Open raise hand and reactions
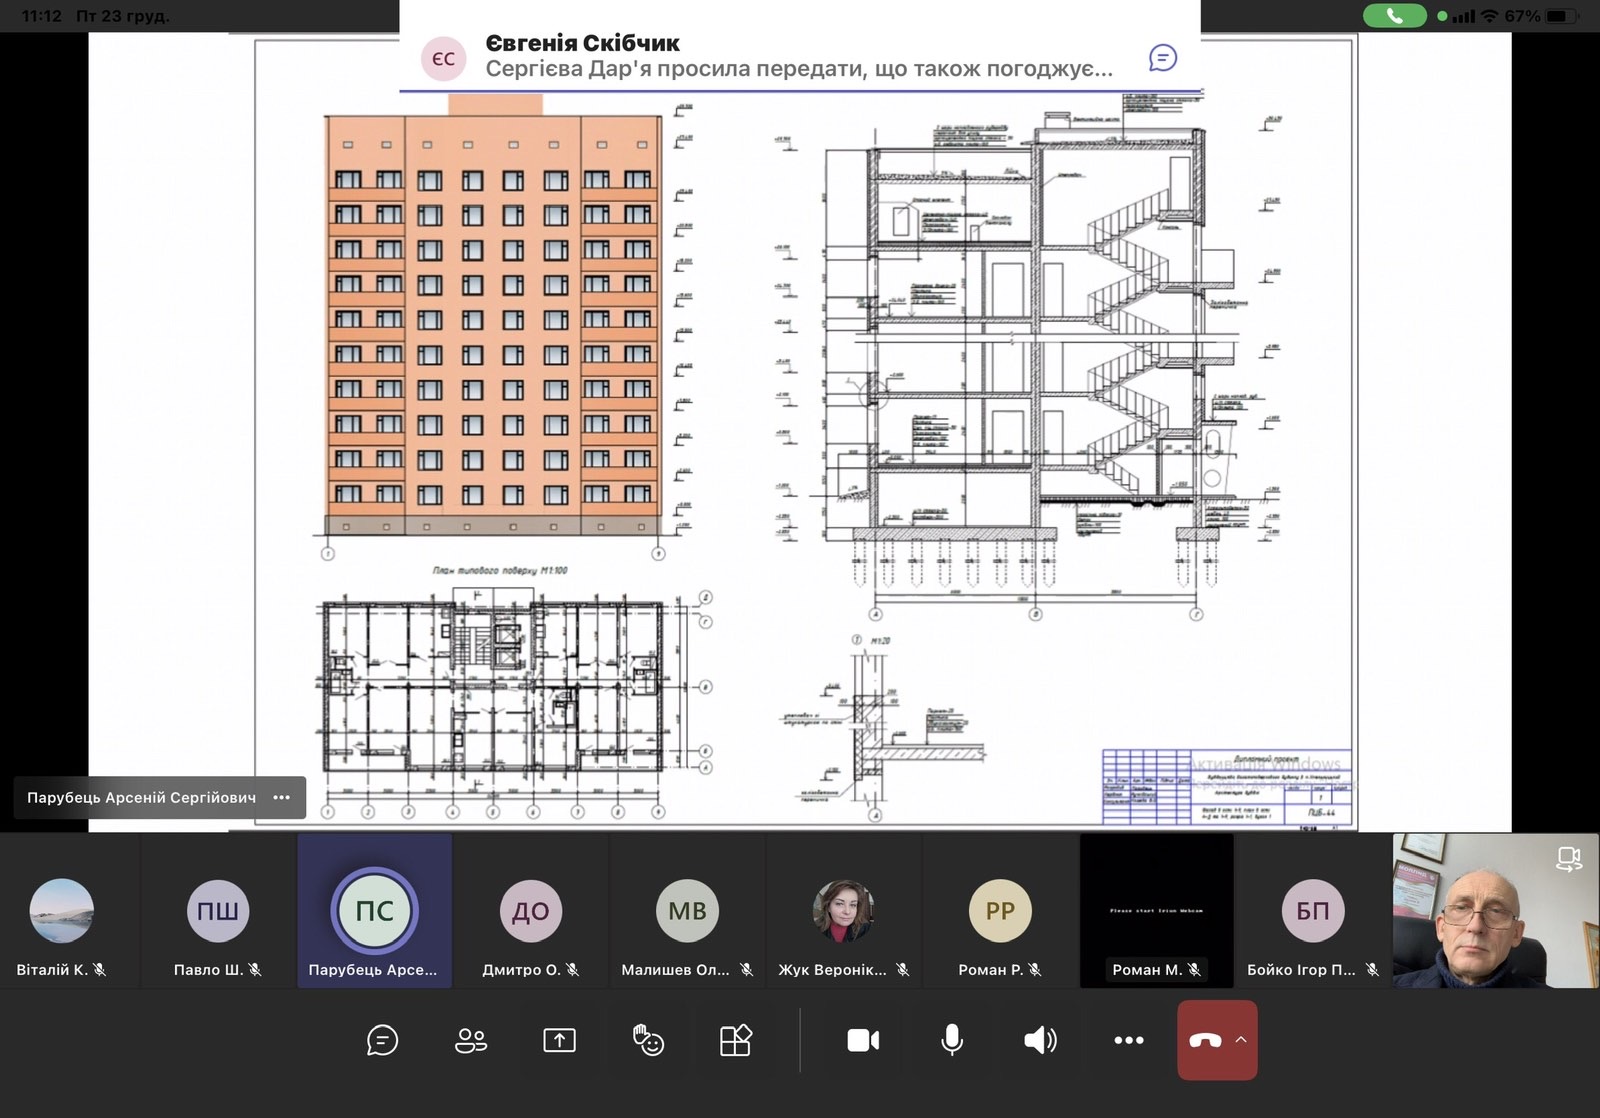 [648, 1040]
